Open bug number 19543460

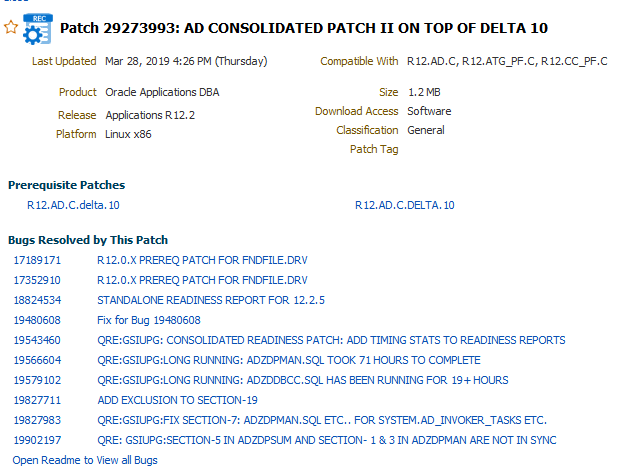click(x=37, y=340)
